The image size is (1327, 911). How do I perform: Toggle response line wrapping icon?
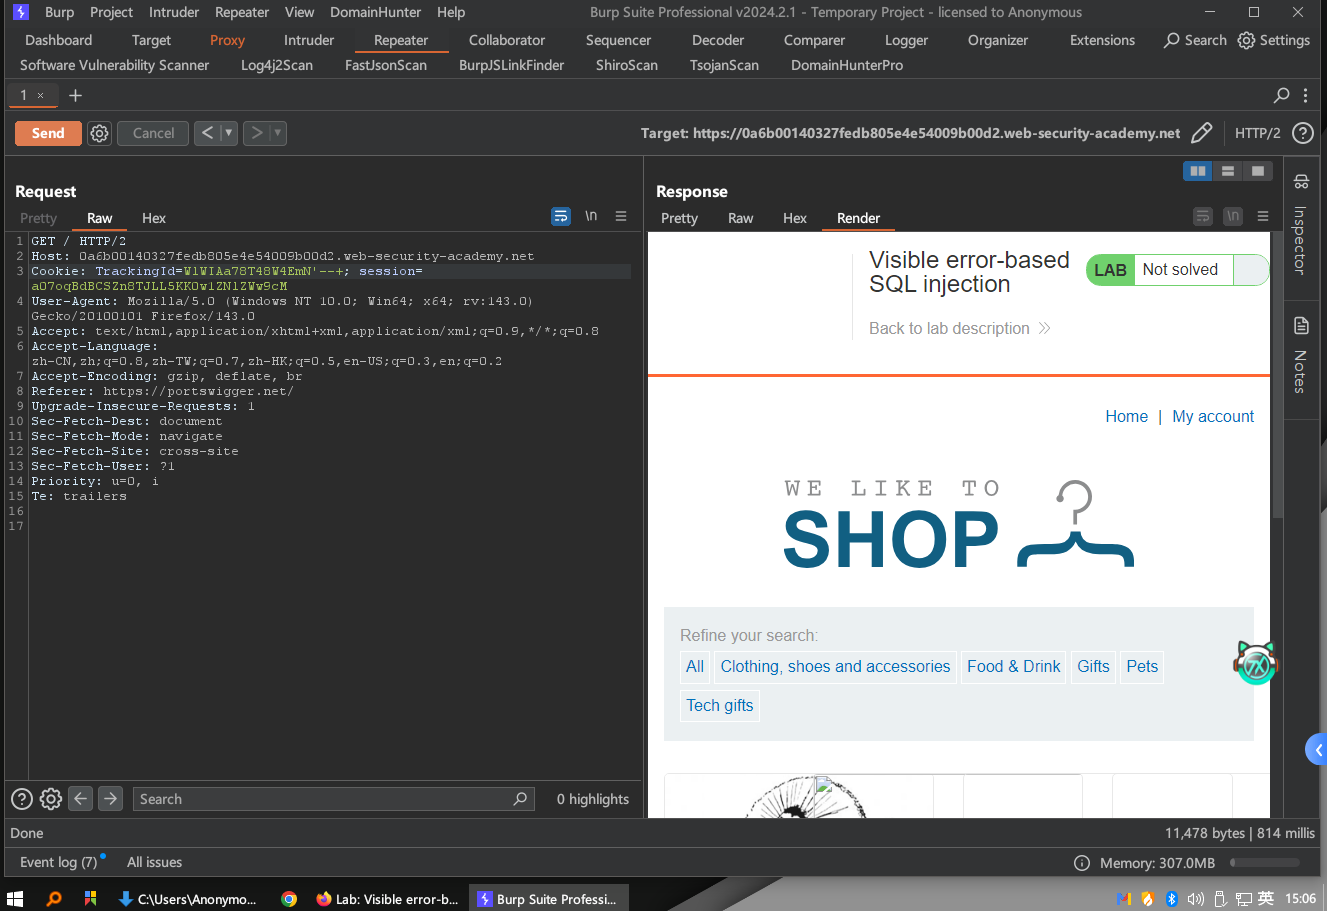click(x=1203, y=216)
